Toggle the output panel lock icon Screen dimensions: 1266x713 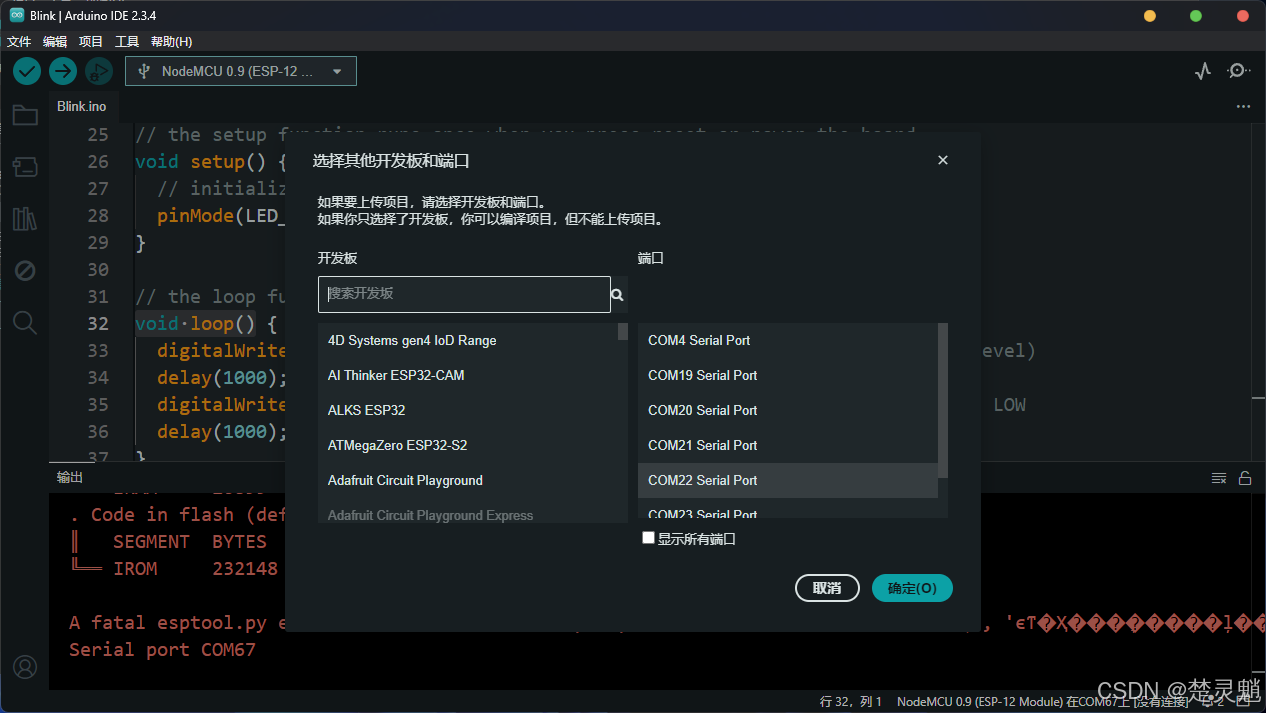click(1245, 478)
